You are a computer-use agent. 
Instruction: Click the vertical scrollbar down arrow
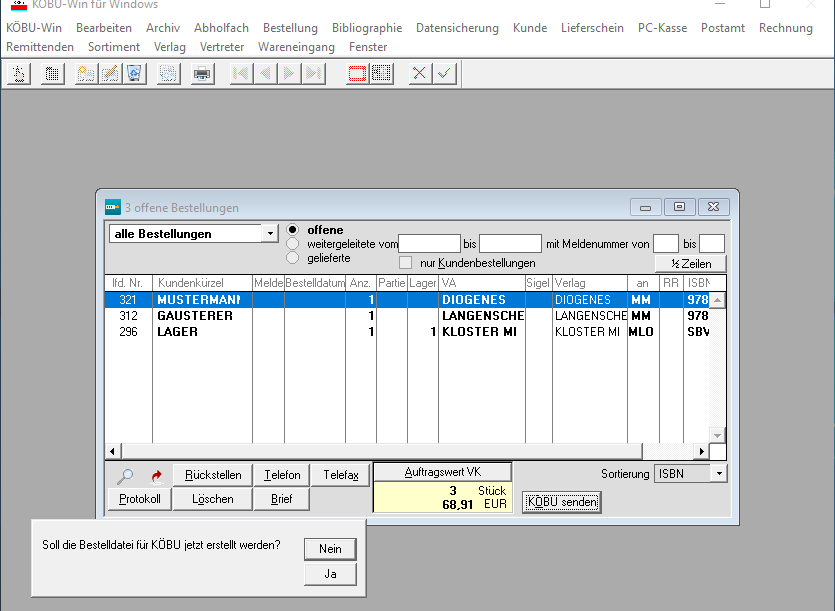[x=717, y=435]
